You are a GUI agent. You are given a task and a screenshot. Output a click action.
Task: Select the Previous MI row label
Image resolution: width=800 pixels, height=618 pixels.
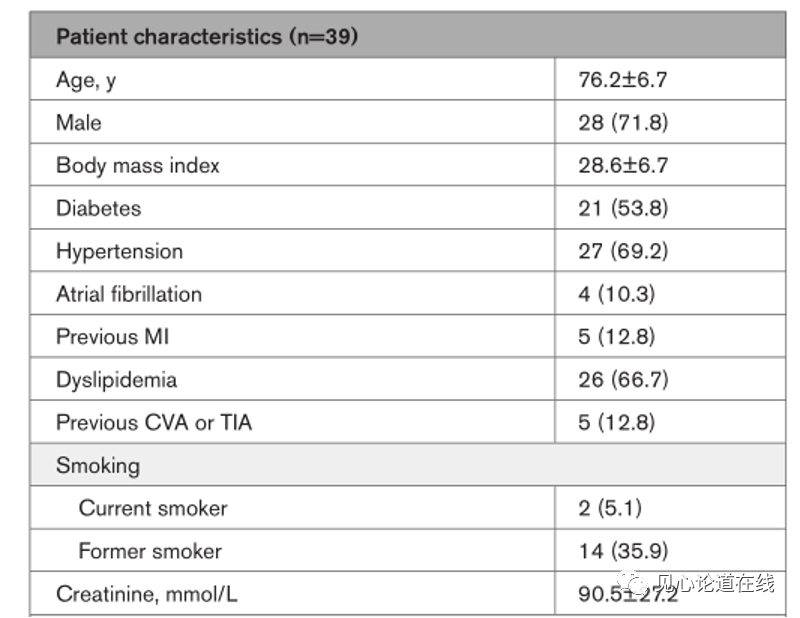[x=112, y=337]
